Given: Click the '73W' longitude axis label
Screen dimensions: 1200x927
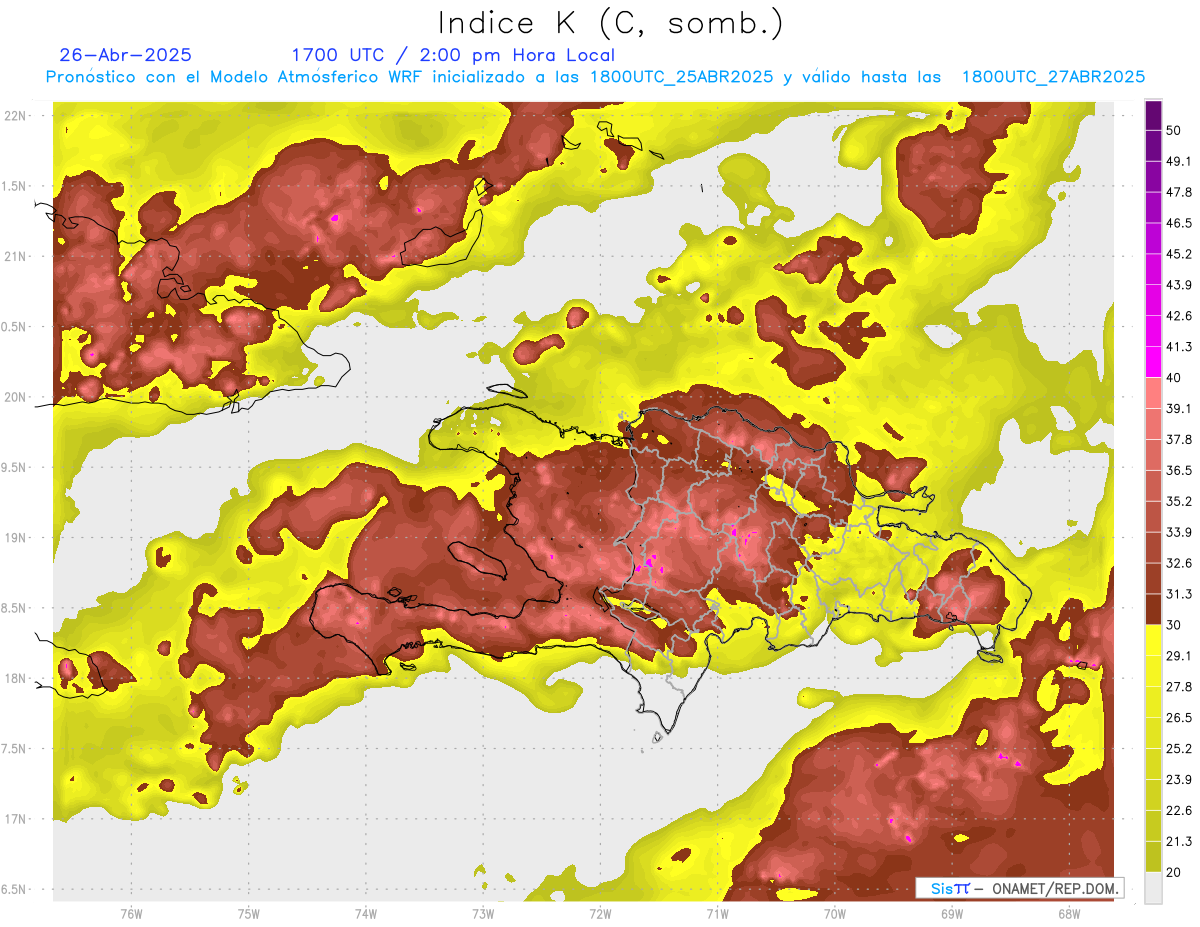Looking at the screenshot, I should click(x=483, y=913).
